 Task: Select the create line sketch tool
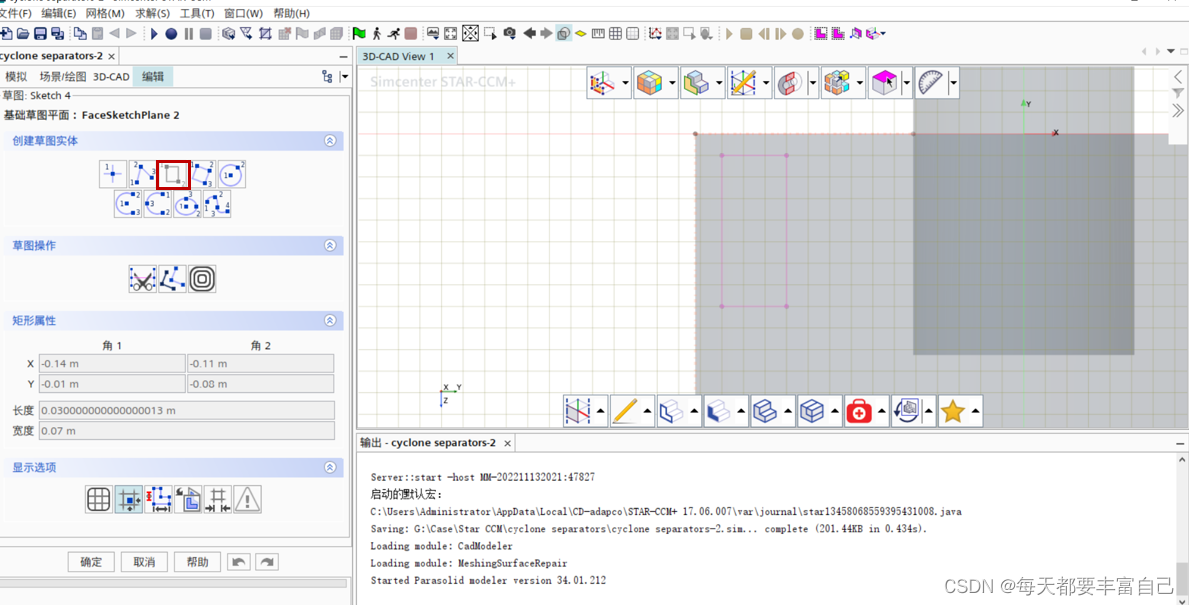pyautogui.click(x=143, y=174)
